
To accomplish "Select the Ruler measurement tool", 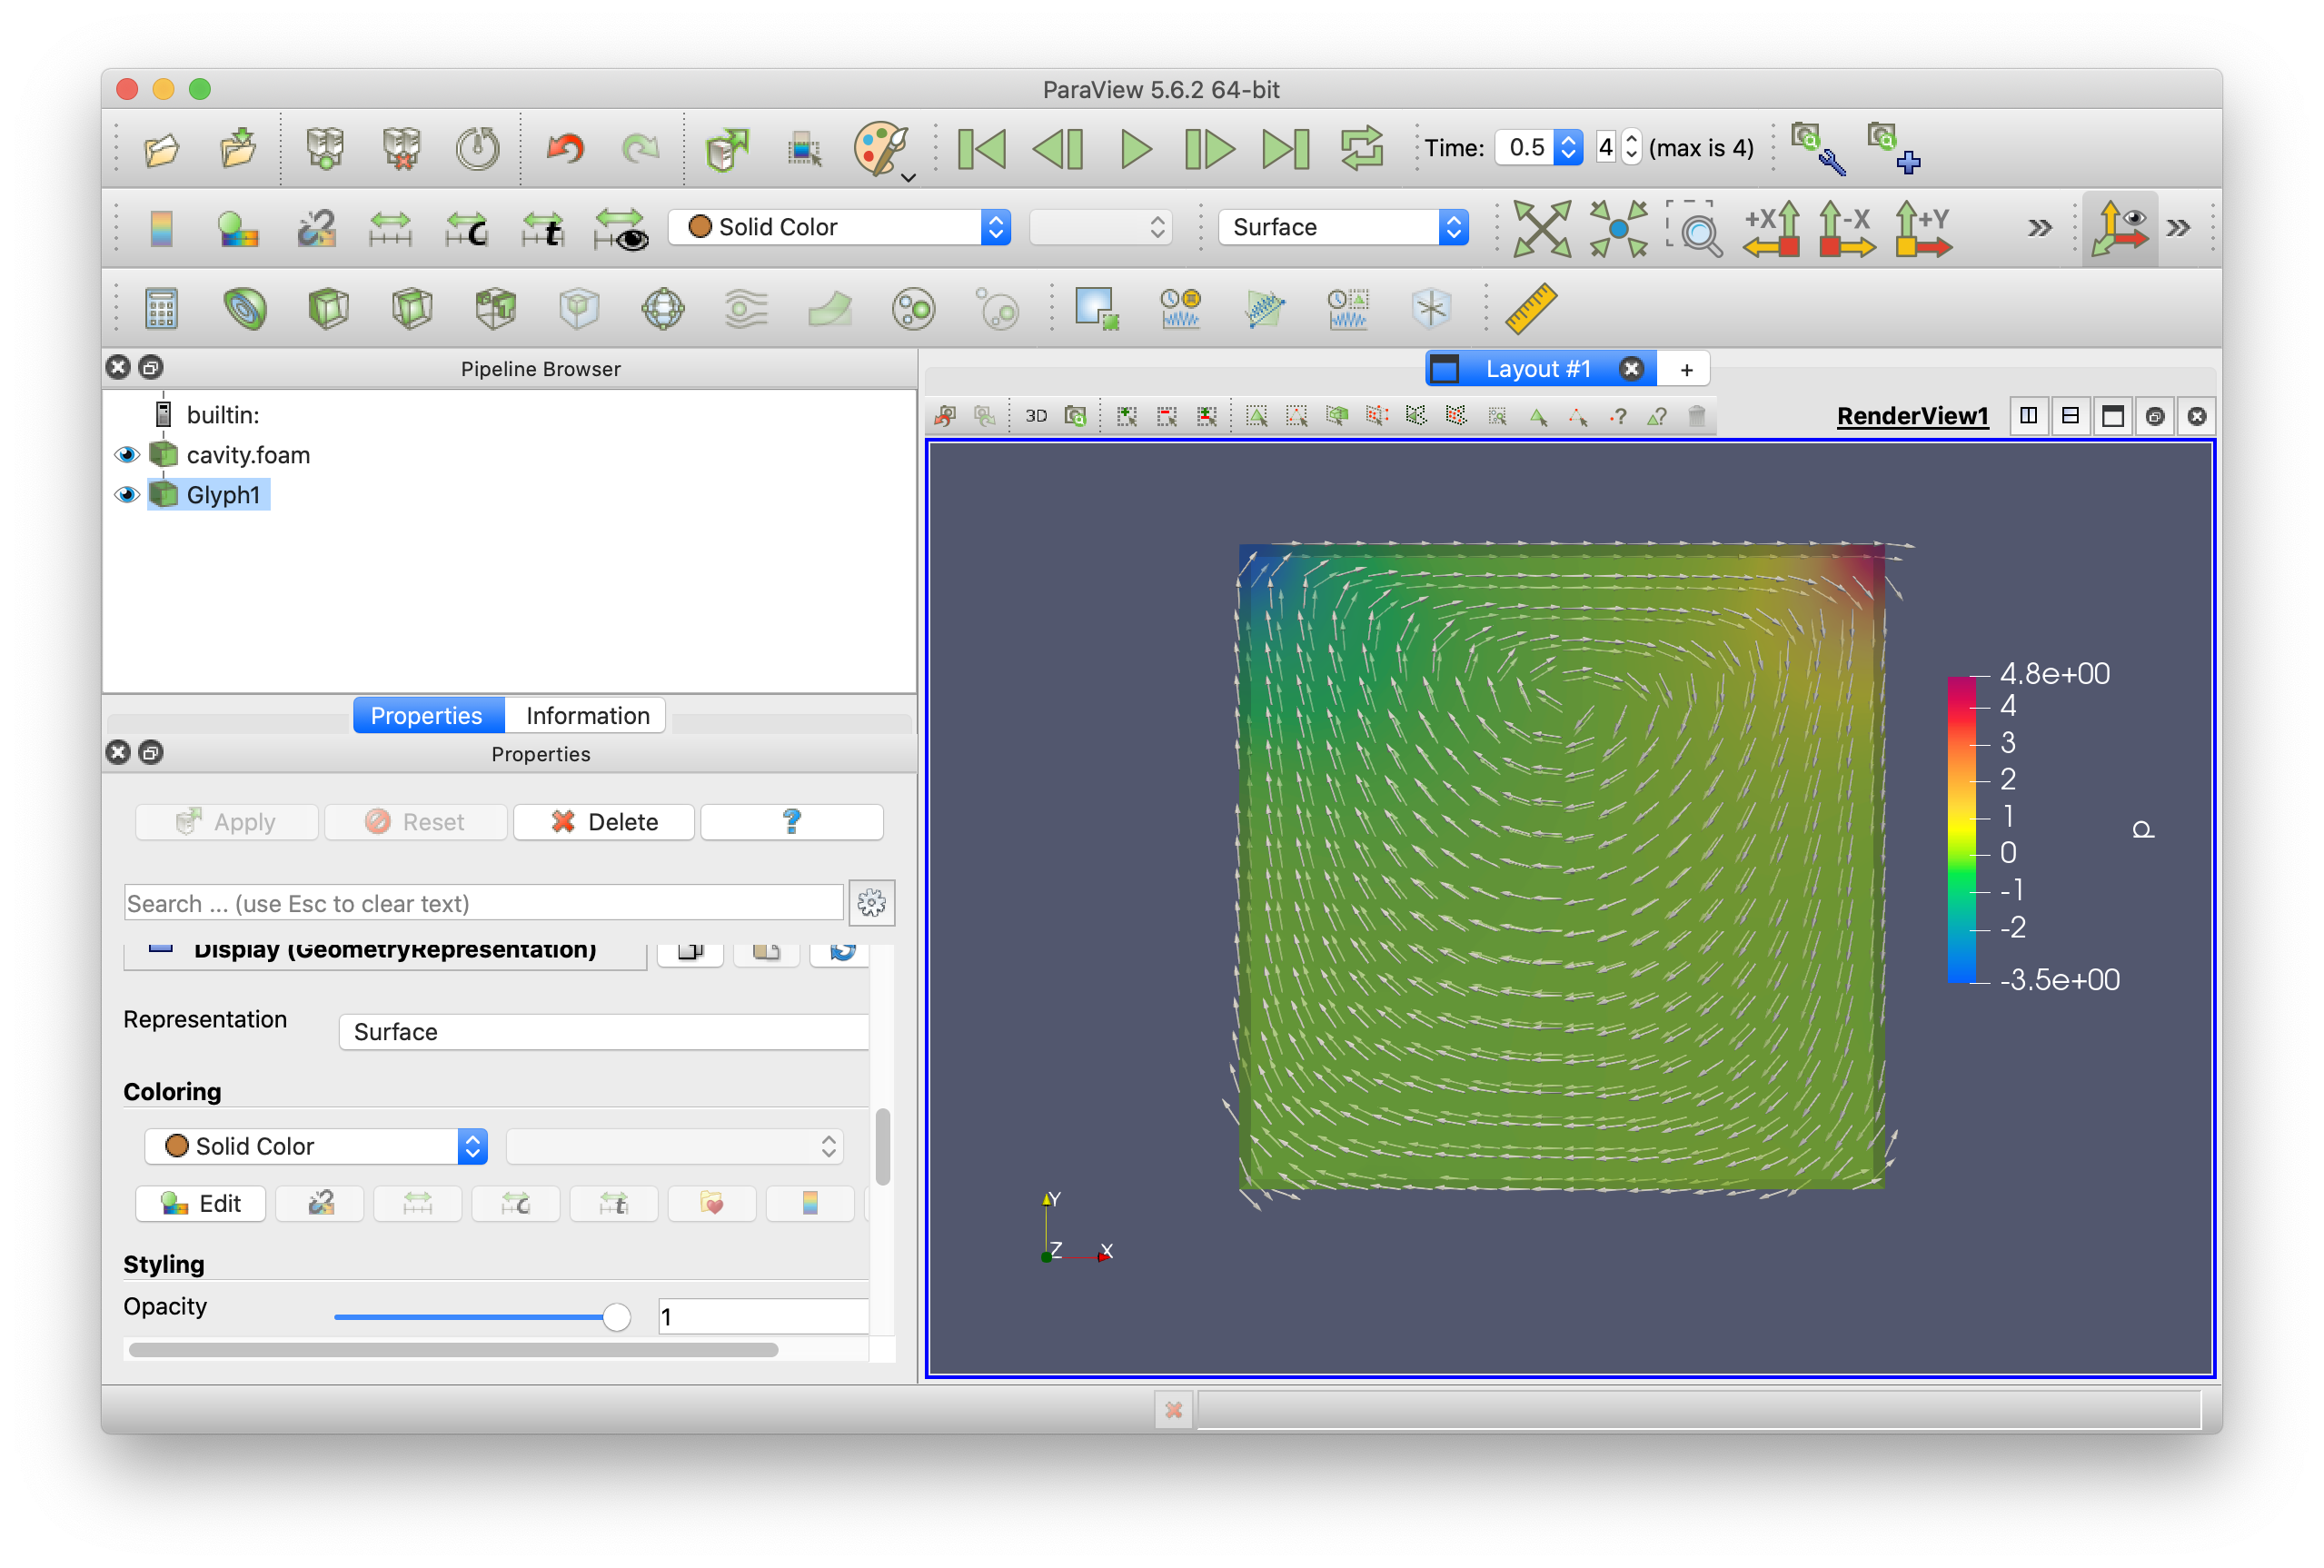I will [1531, 308].
